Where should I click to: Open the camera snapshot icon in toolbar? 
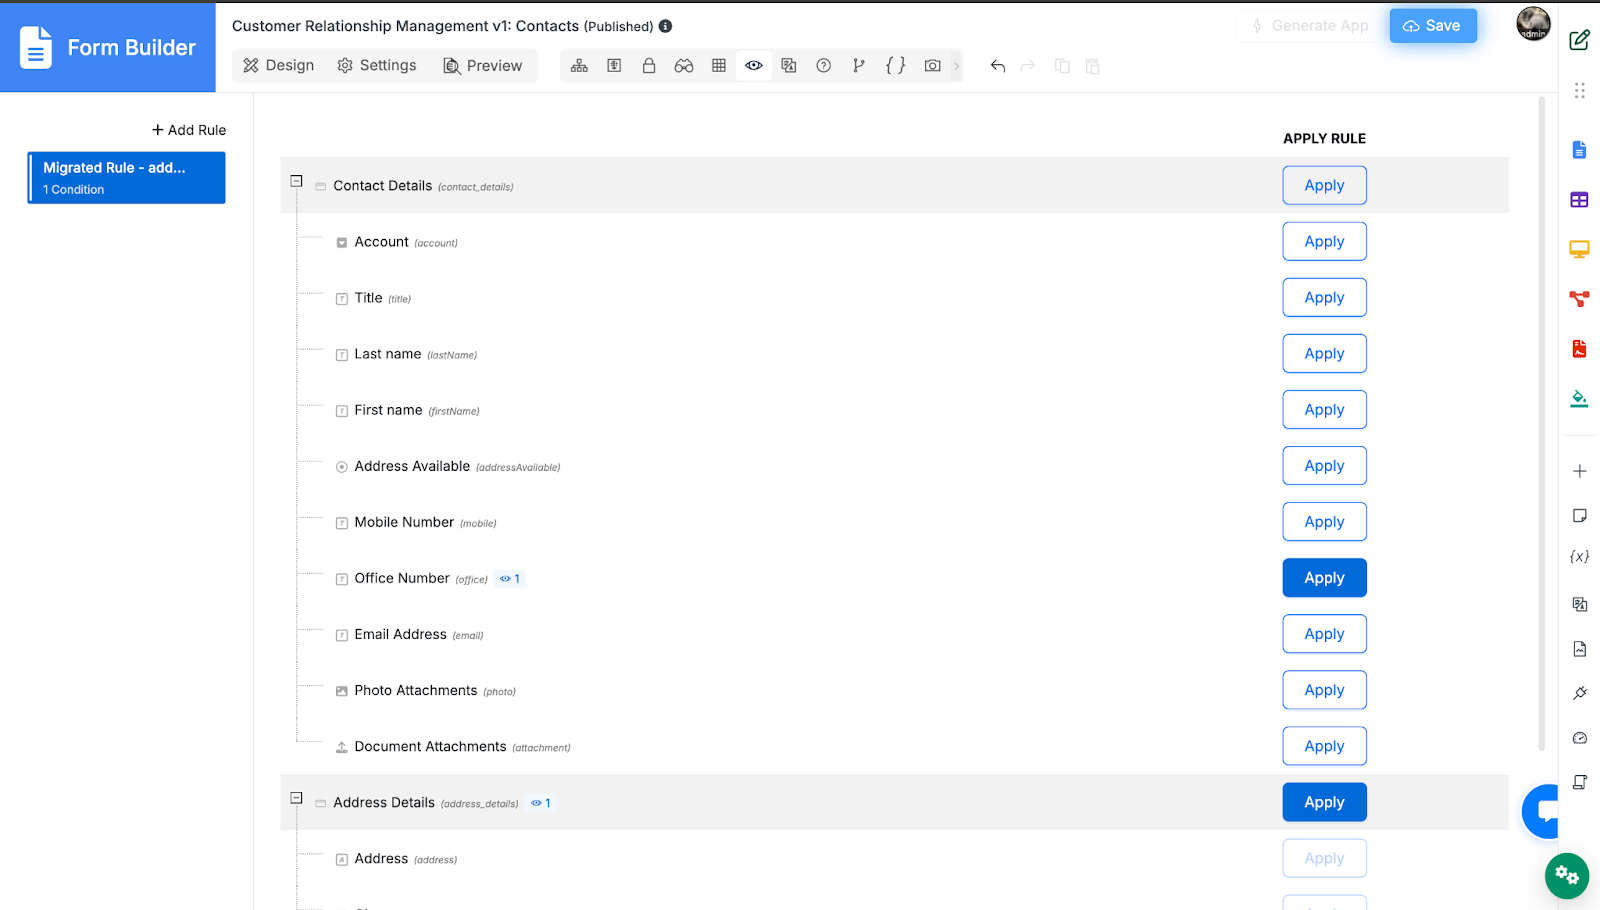(x=932, y=66)
